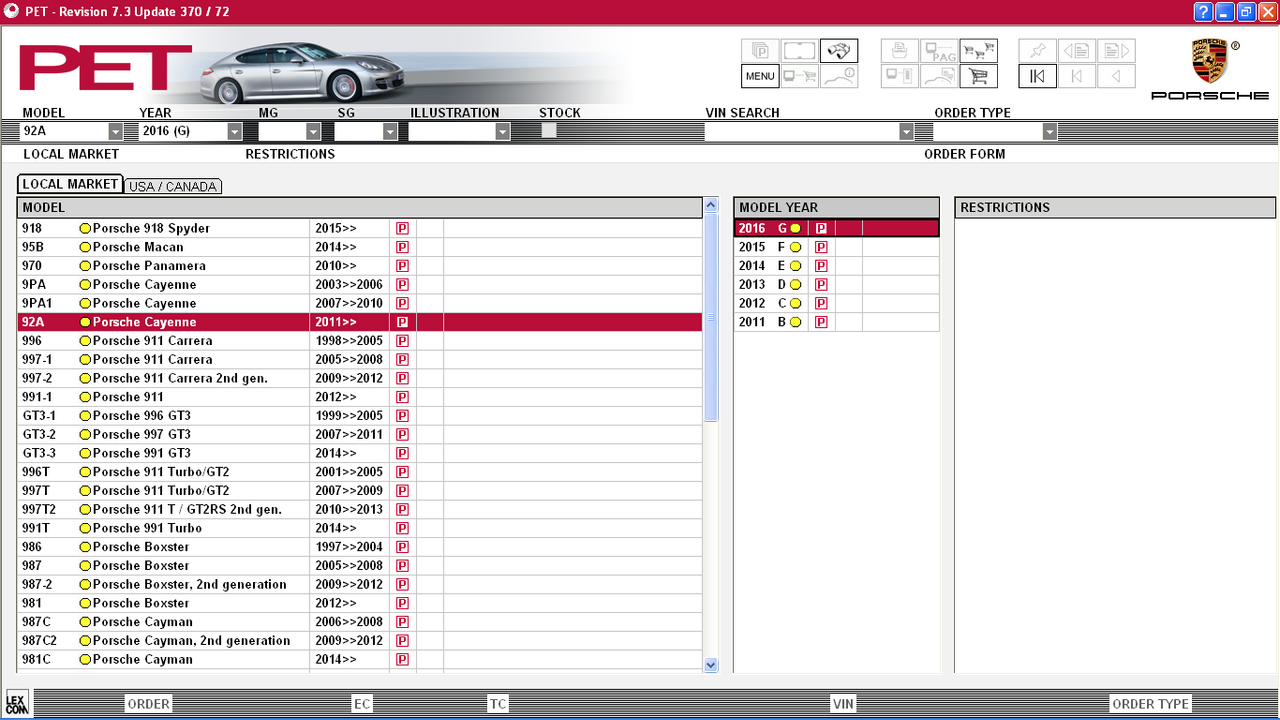Select model year 2013 D
The width and height of the screenshot is (1280, 720).
point(837,285)
